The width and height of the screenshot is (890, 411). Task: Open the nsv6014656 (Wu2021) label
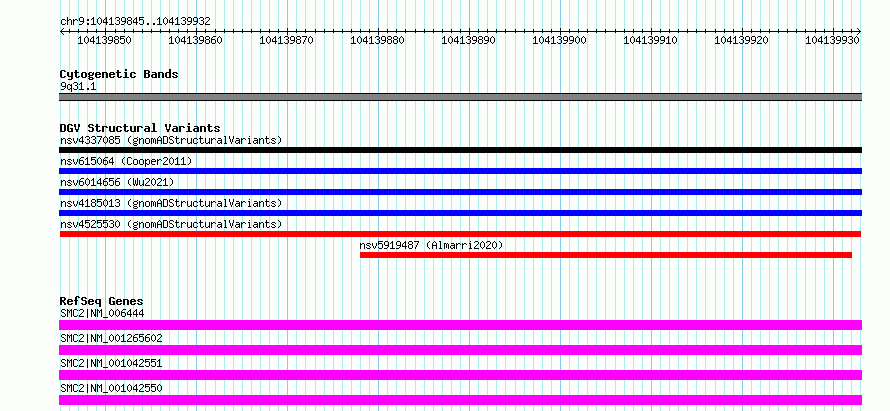(117, 182)
